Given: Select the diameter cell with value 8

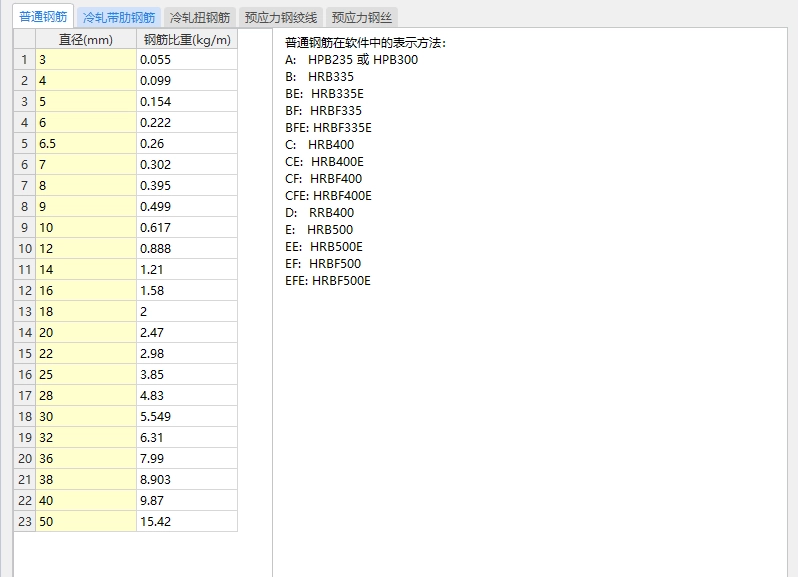Looking at the screenshot, I should pos(86,185).
